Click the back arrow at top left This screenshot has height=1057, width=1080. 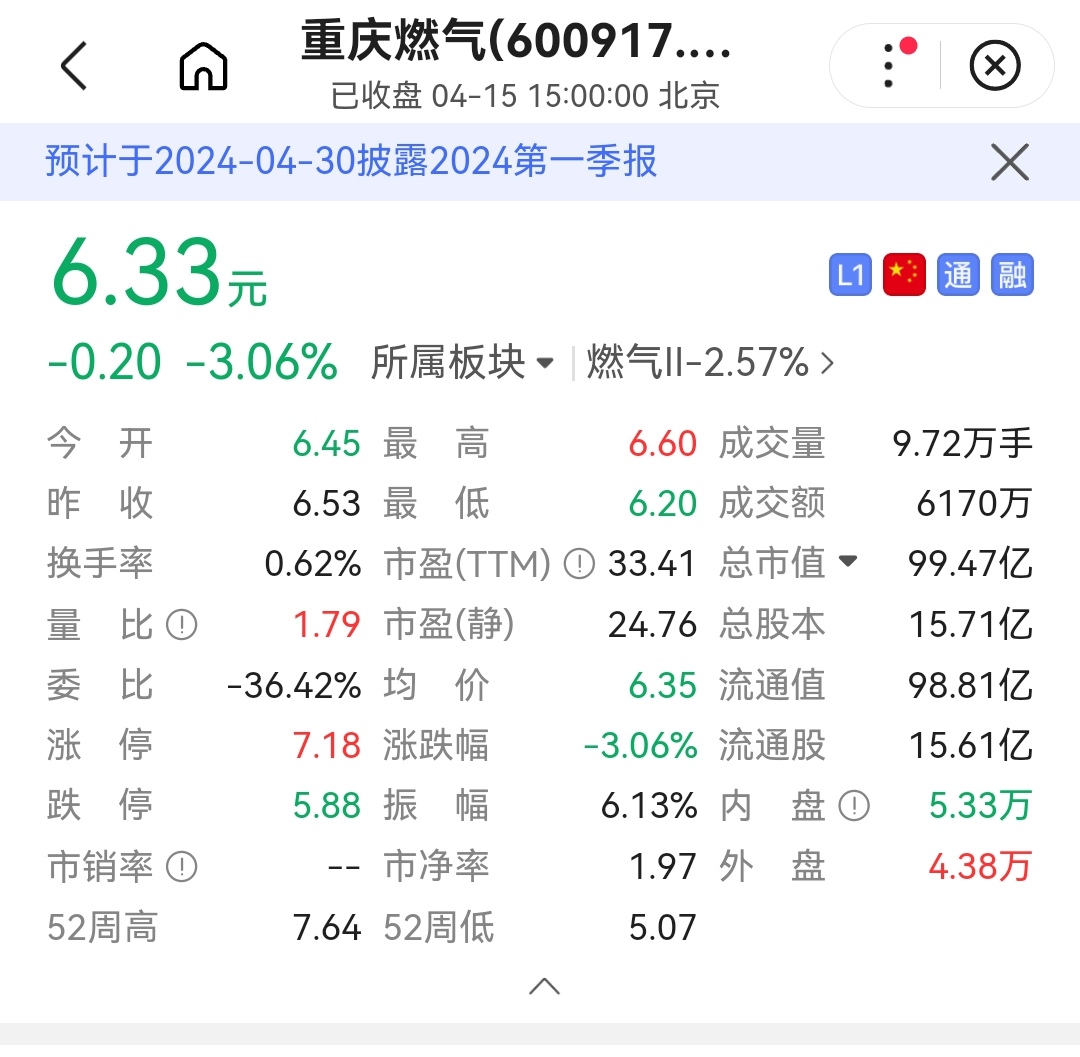pyautogui.click(x=72, y=64)
